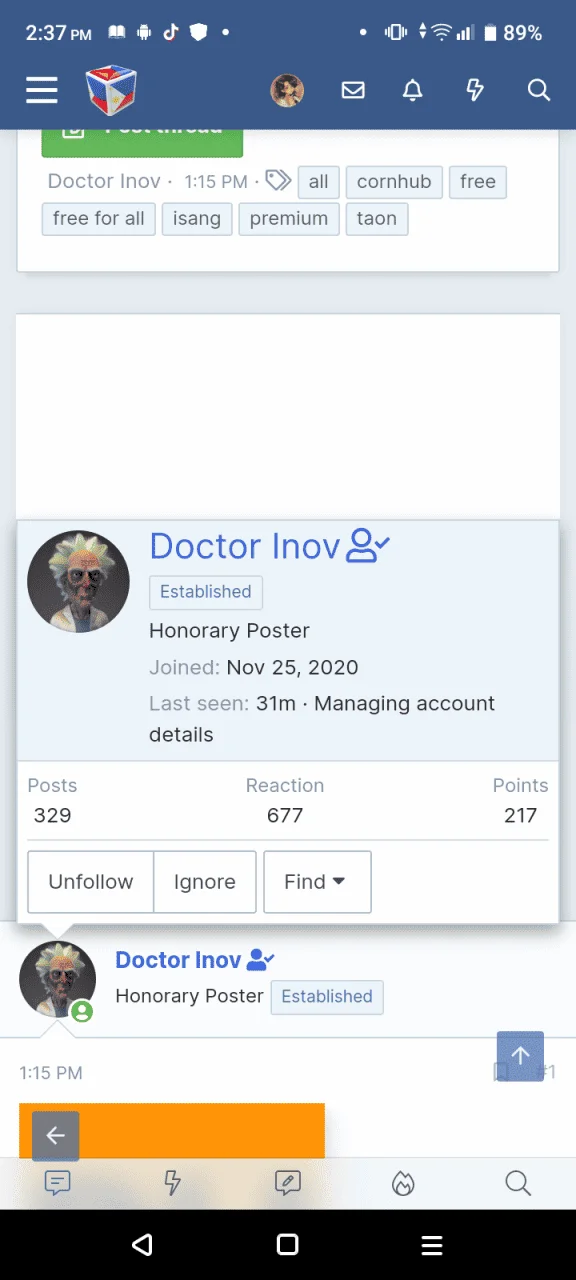Expand the Find dropdown
This screenshot has height=1280, width=576.
tap(317, 882)
